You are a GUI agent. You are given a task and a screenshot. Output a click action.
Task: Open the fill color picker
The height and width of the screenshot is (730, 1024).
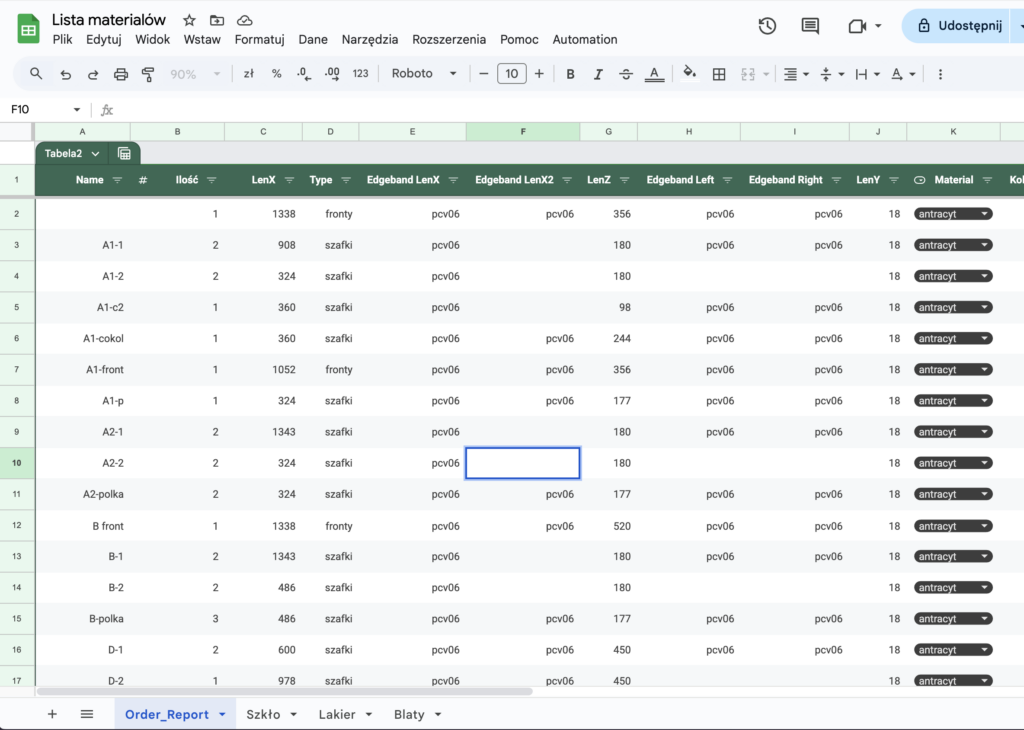689,74
